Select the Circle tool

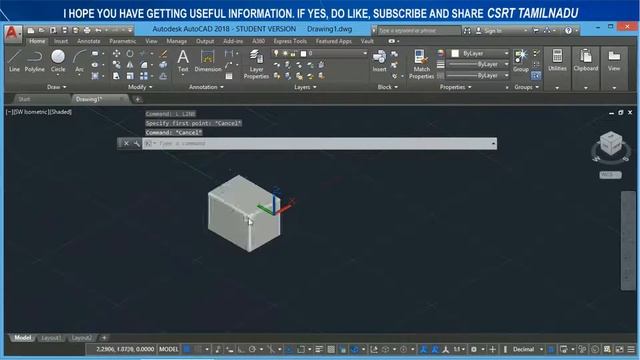58,61
